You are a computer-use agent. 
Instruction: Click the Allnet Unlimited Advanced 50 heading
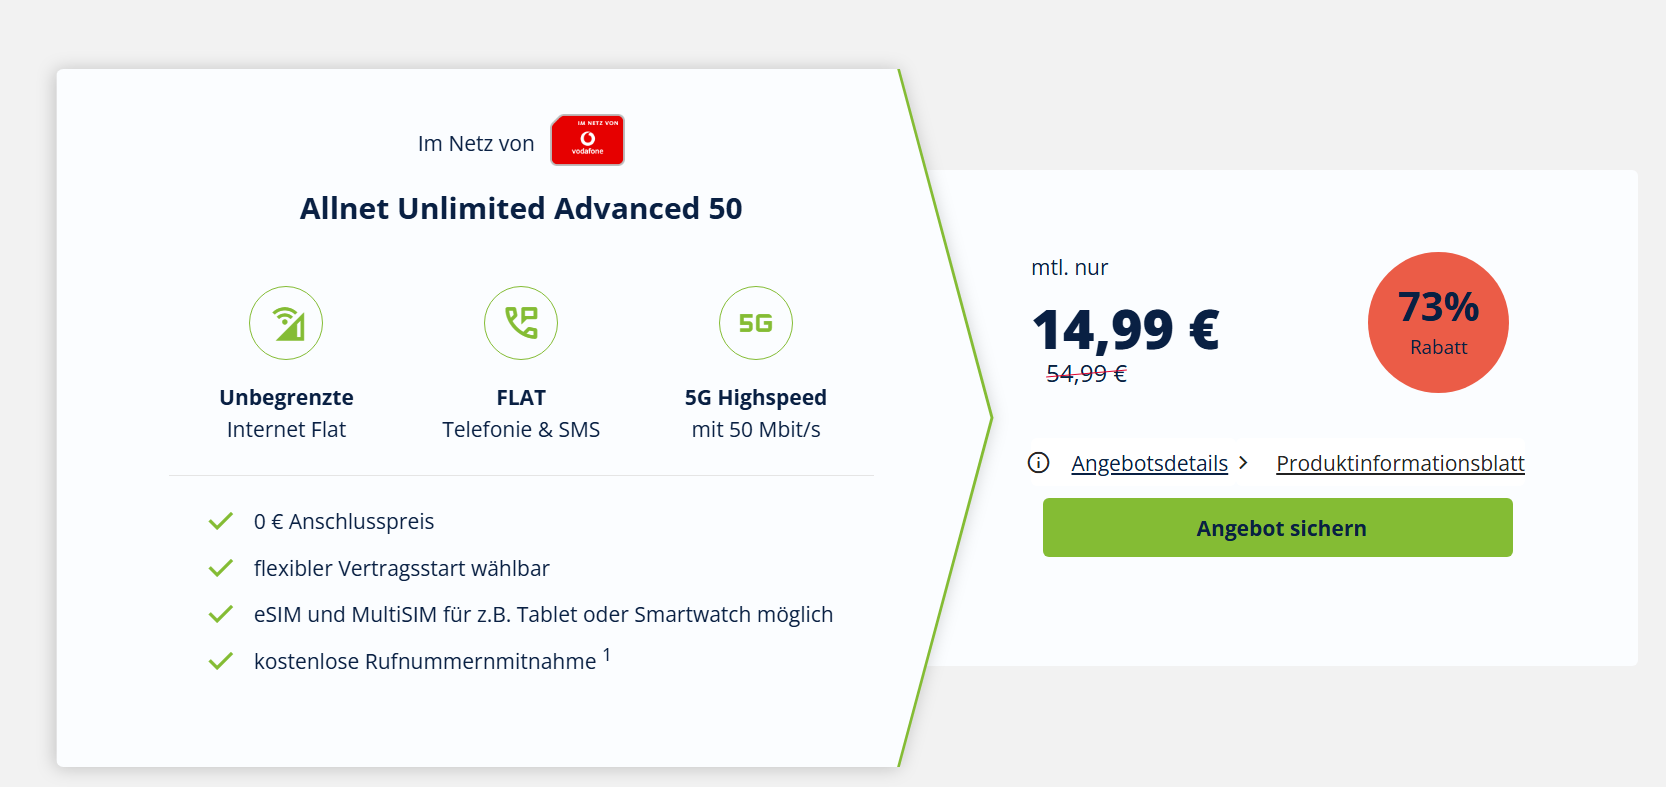[x=521, y=208]
